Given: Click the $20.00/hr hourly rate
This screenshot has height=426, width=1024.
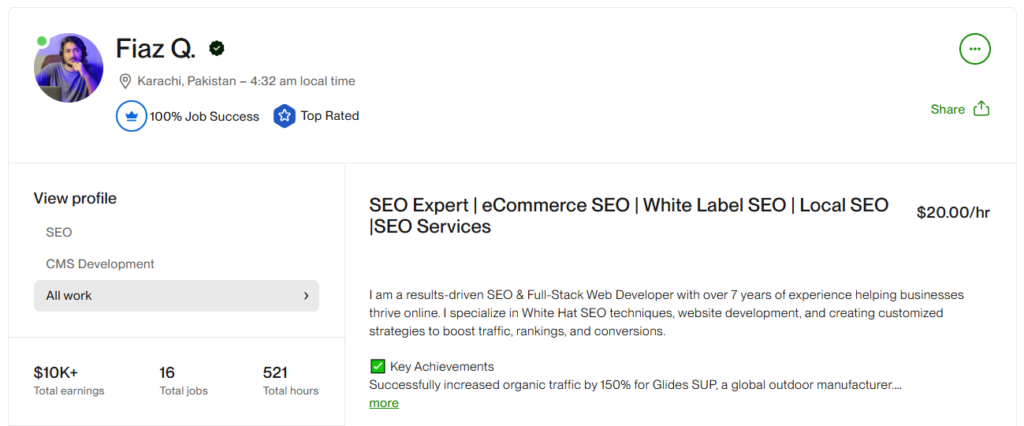Looking at the screenshot, I should click(953, 213).
